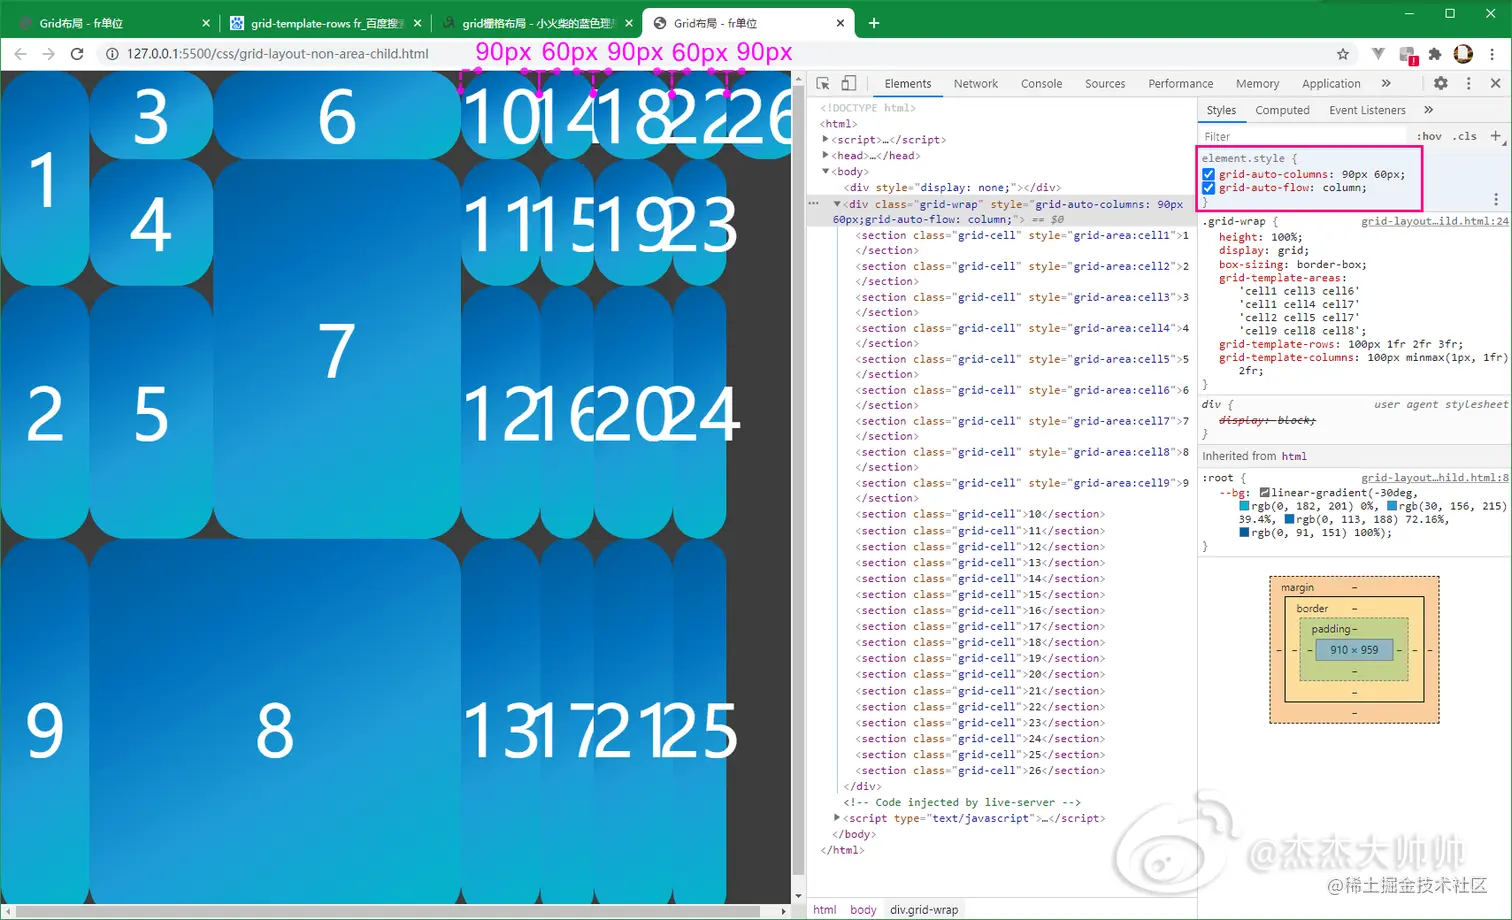Click the extension icon with red badge

pos(1407,55)
